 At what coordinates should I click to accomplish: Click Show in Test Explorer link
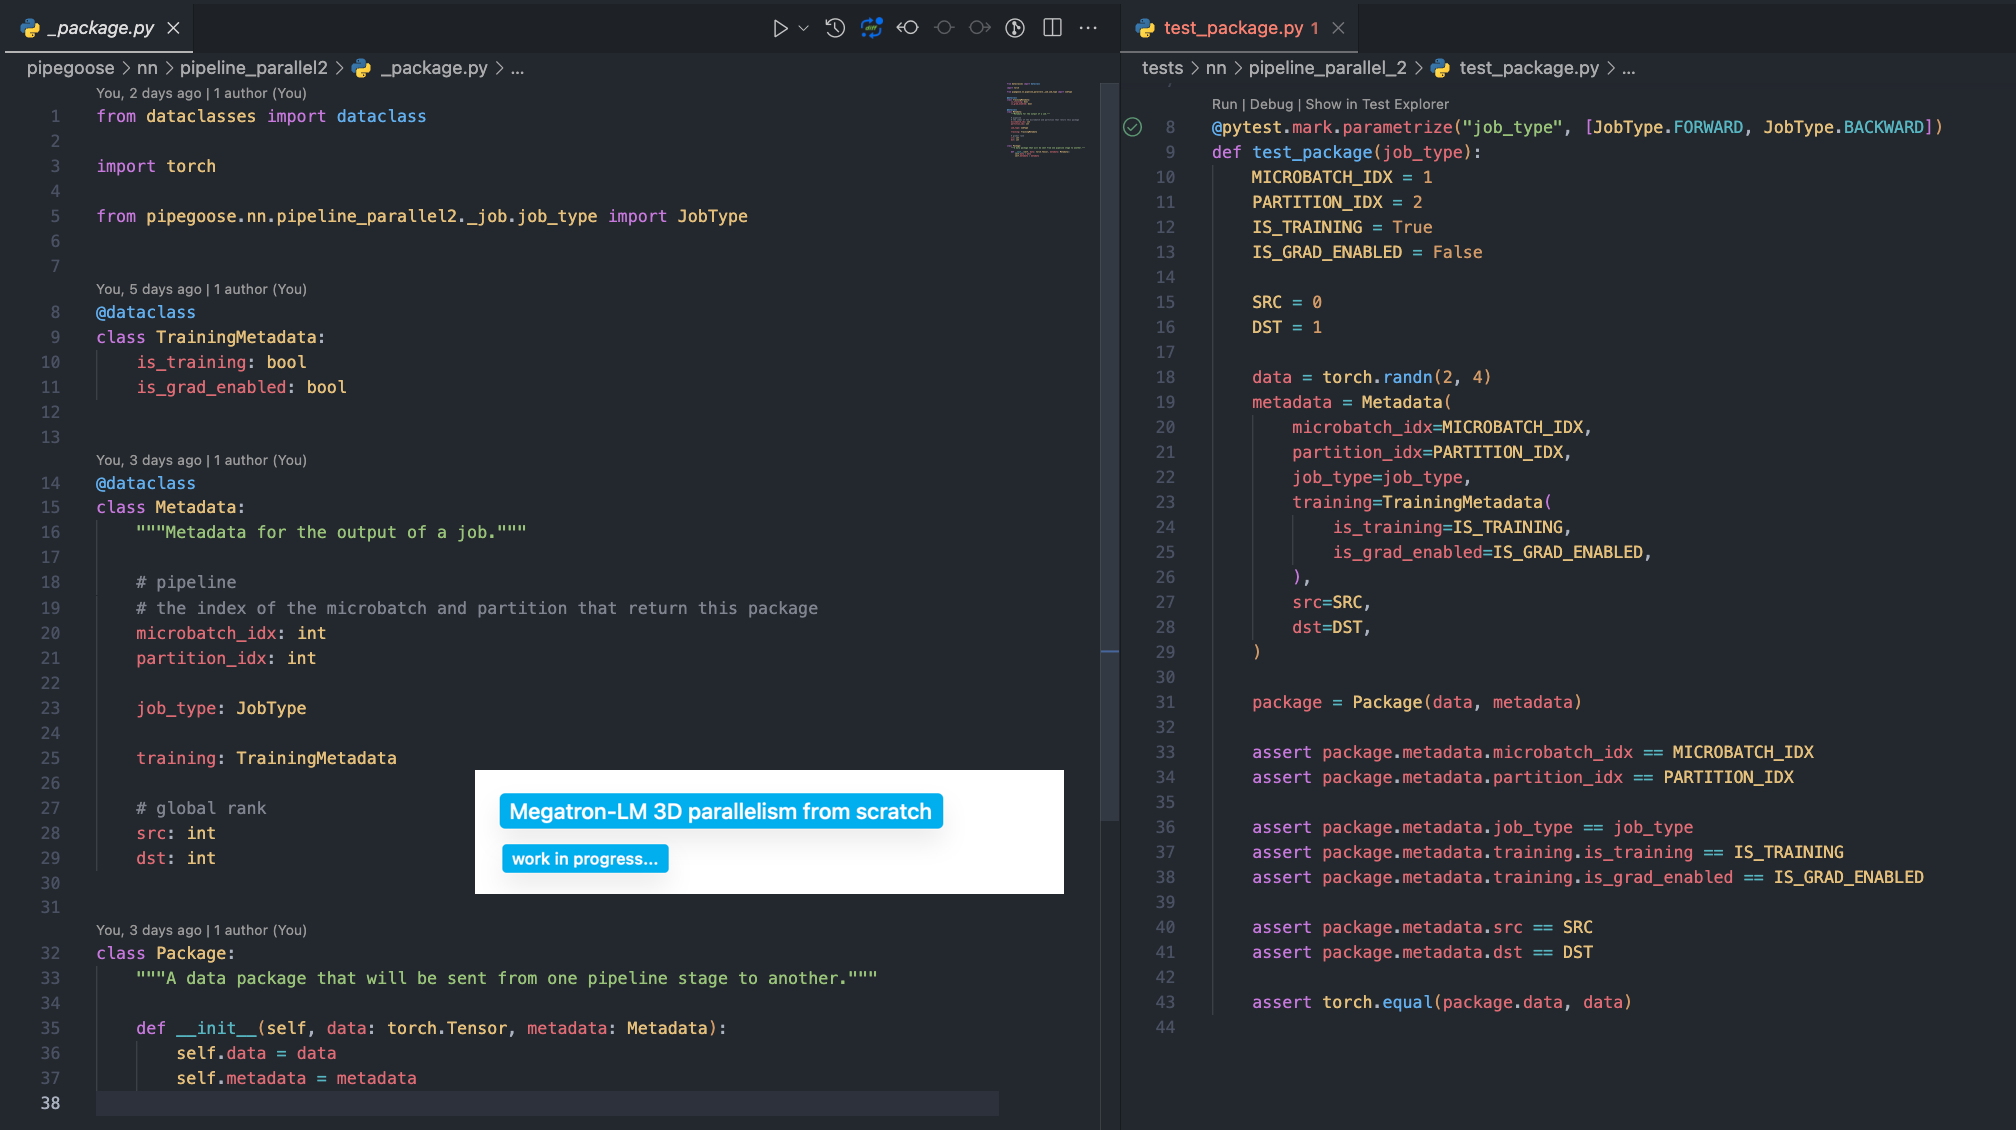click(1376, 104)
